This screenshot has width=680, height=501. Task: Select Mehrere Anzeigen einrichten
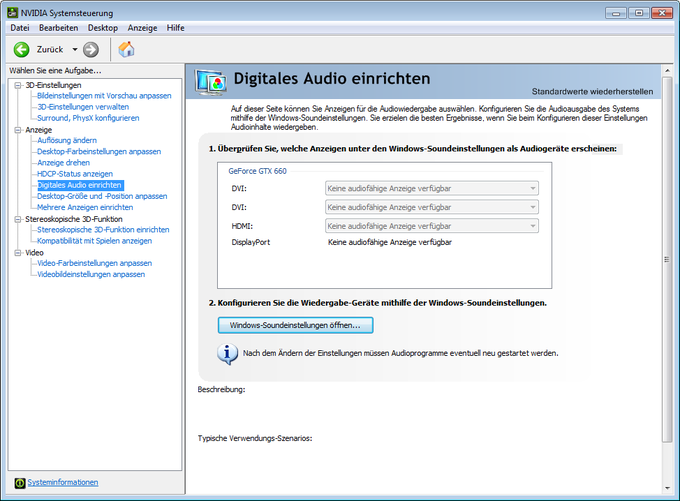(x=85, y=207)
